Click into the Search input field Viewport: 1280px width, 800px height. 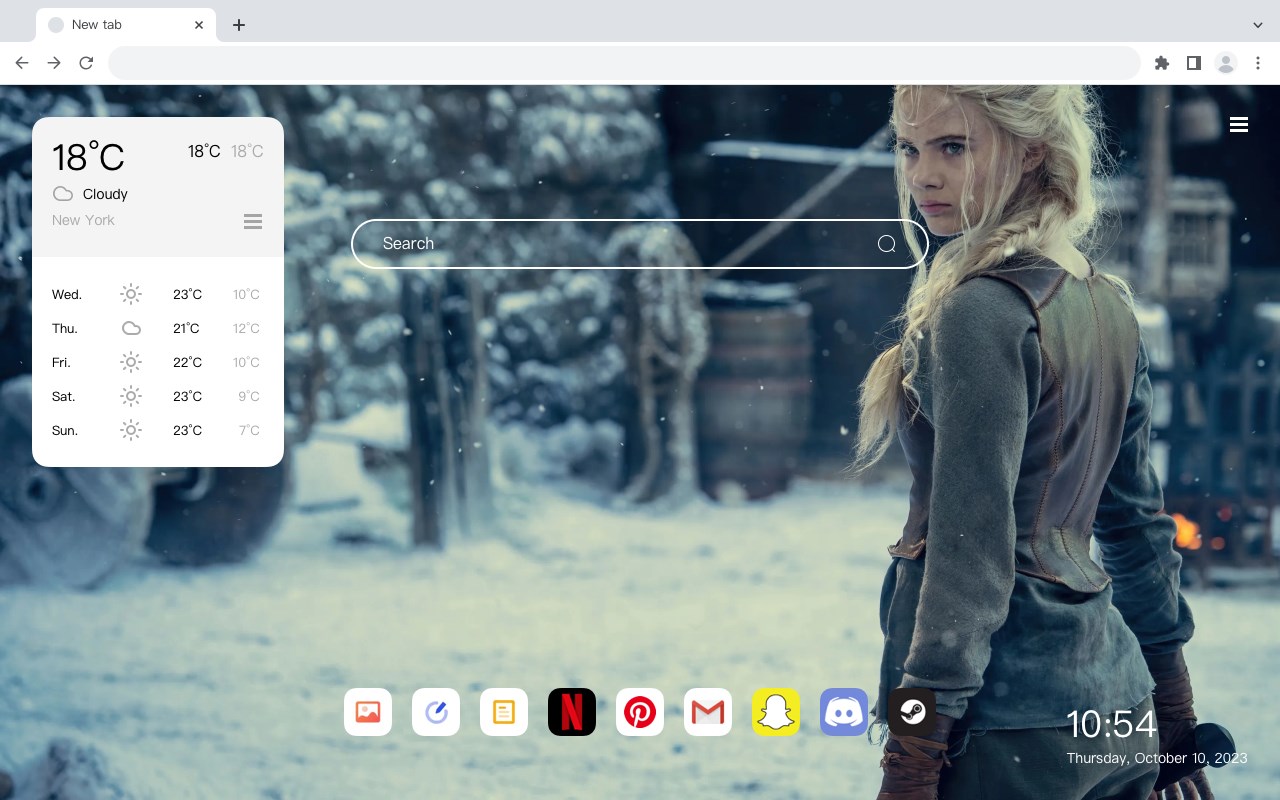(x=640, y=244)
